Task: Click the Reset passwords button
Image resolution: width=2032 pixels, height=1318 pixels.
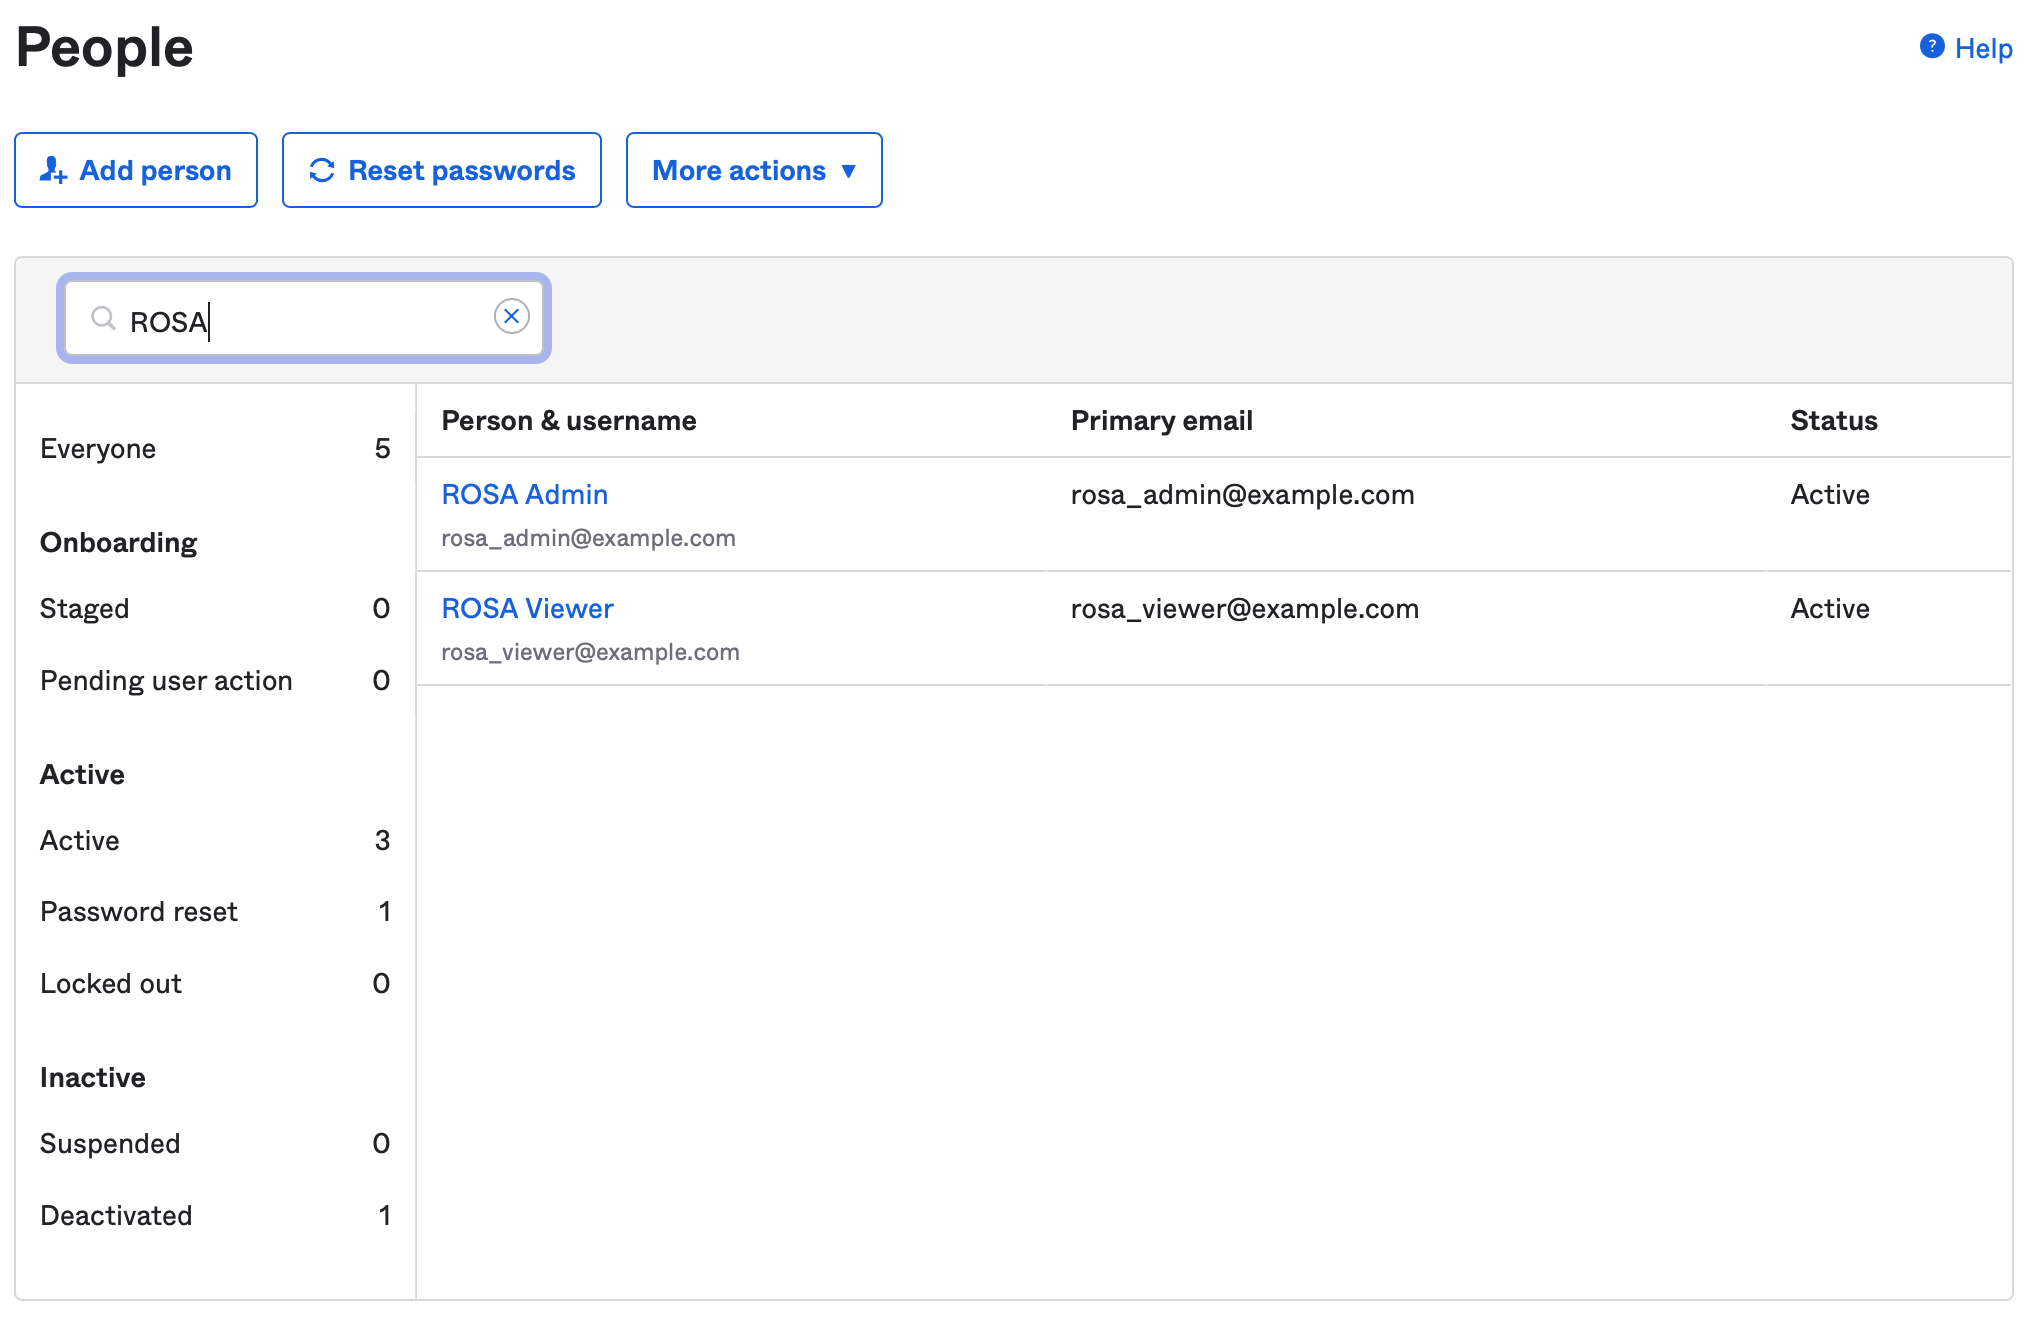Action: click(441, 170)
